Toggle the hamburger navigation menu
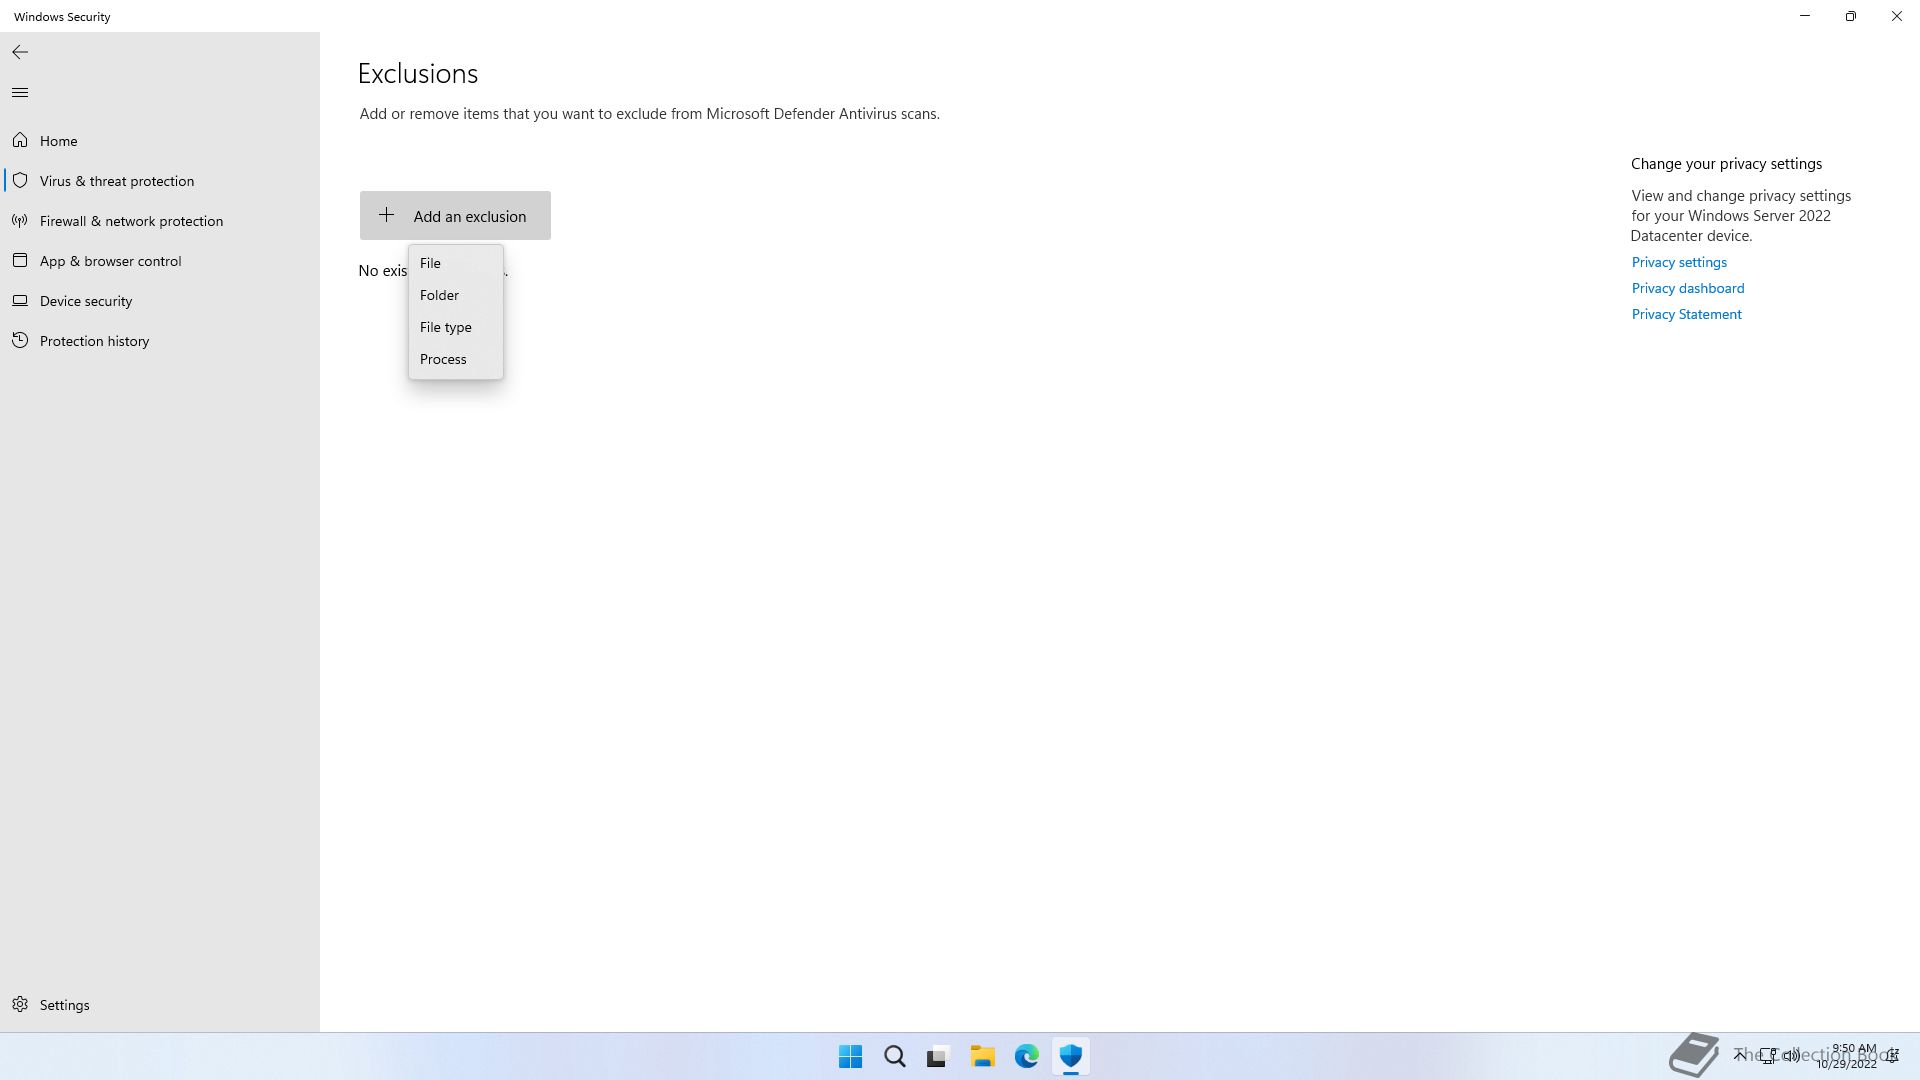Viewport: 1920px width, 1080px height. (x=20, y=93)
